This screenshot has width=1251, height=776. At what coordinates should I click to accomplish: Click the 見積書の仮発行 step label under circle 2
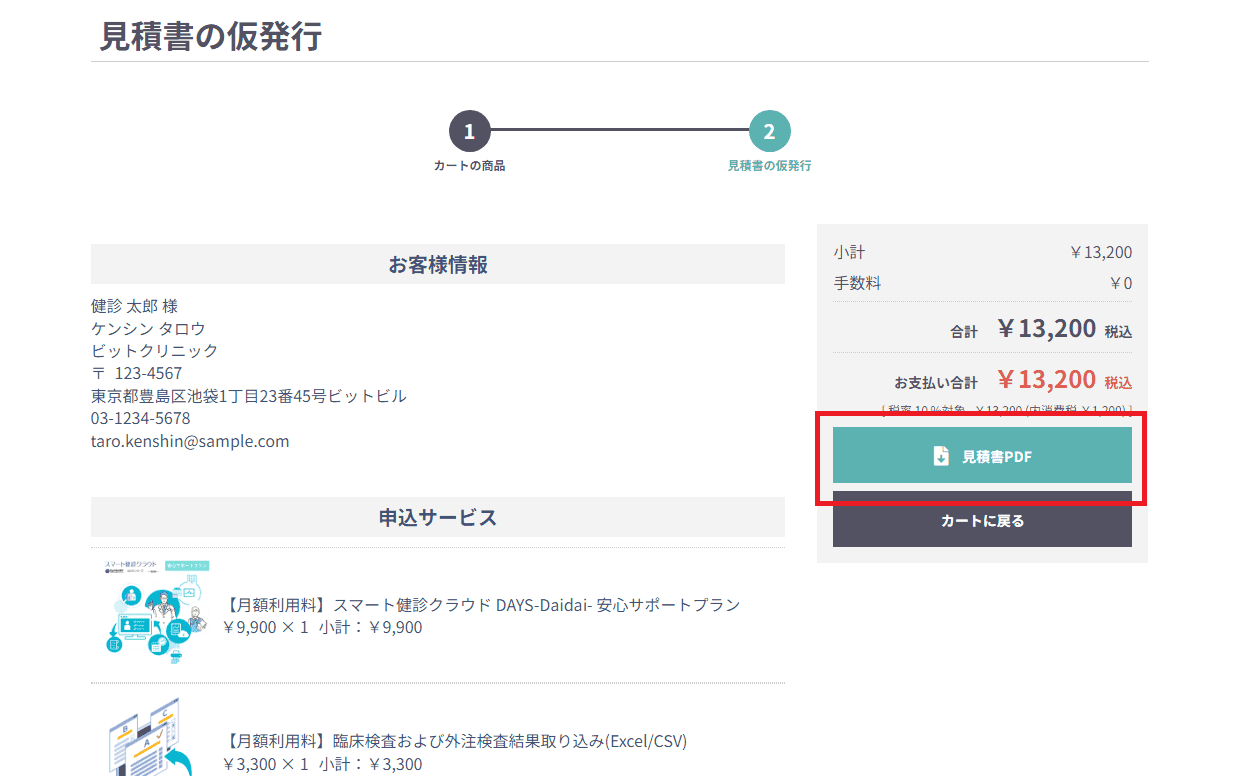coord(769,166)
